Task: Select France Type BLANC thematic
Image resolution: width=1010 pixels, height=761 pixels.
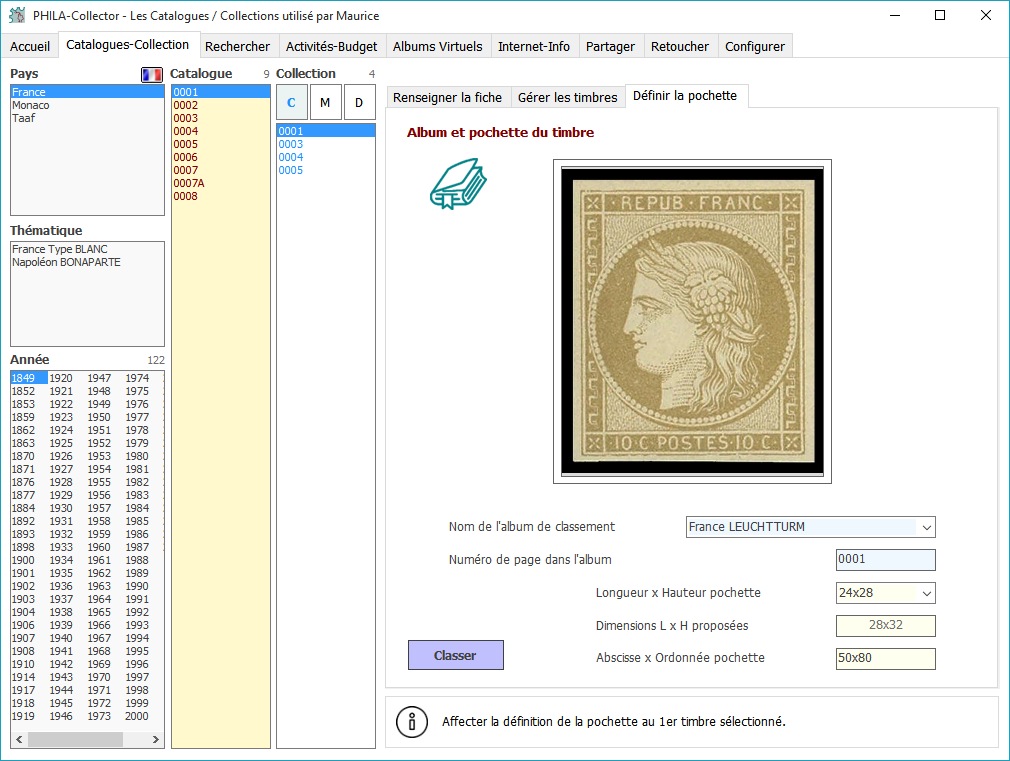Action: pyautogui.click(x=88, y=249)
